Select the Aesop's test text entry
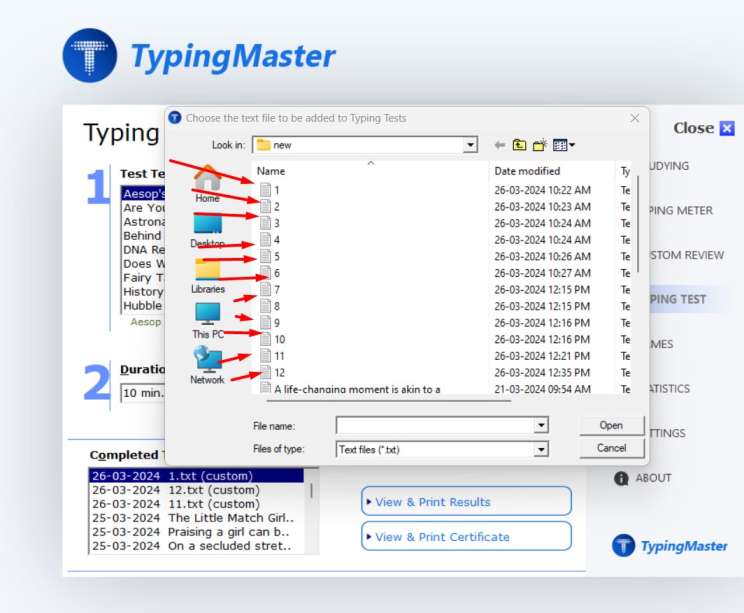 tap(143, 194)
